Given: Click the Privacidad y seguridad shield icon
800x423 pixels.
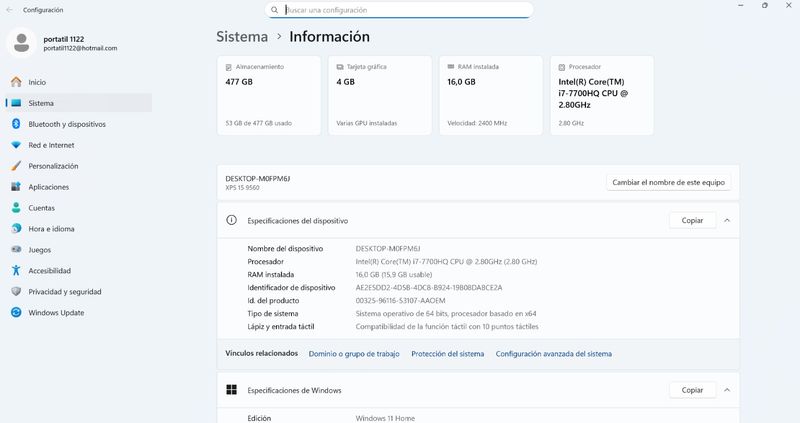Looking at the screenshot, I should point(16,291).
